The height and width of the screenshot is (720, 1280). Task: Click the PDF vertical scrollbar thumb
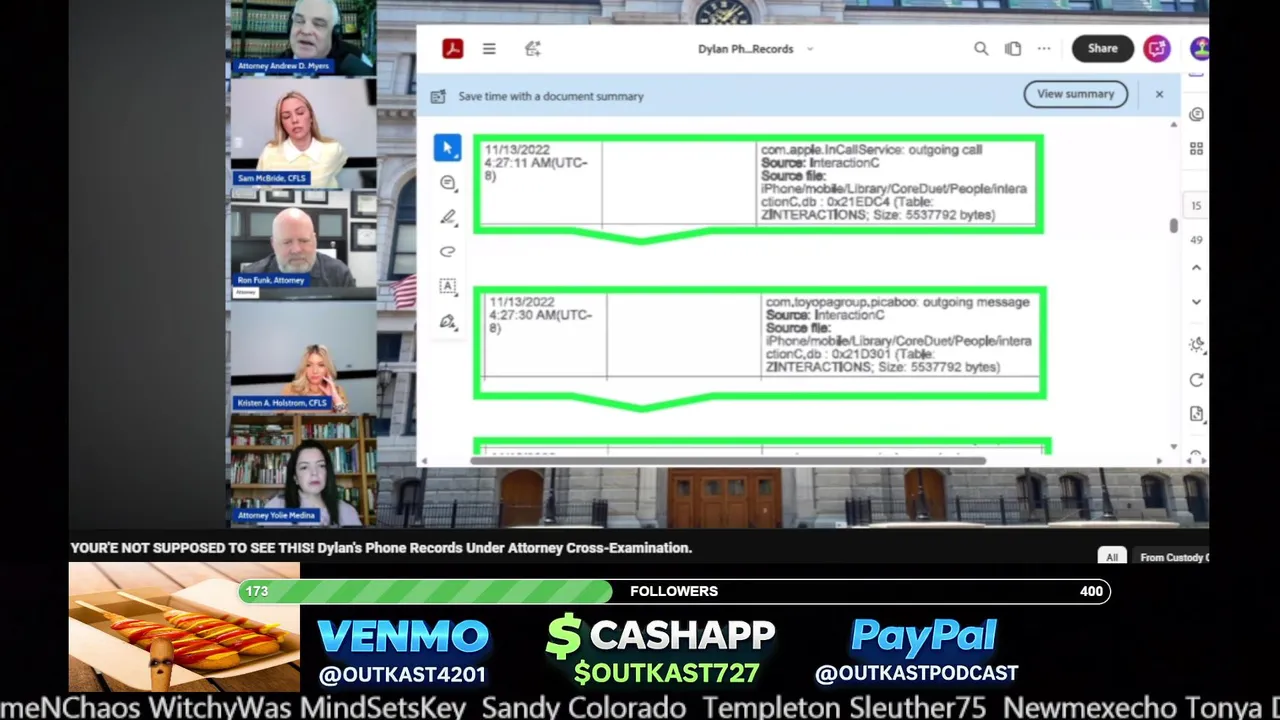(1174, 226)
